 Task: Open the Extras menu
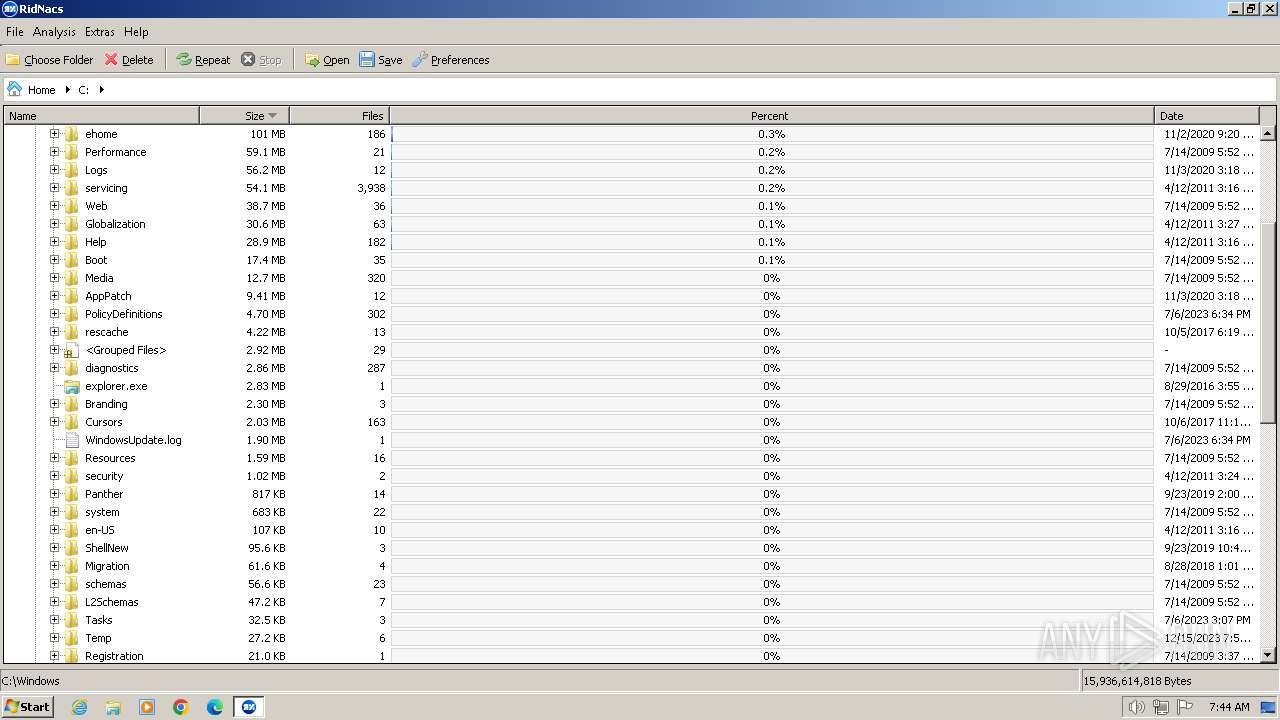click(99, 32)
